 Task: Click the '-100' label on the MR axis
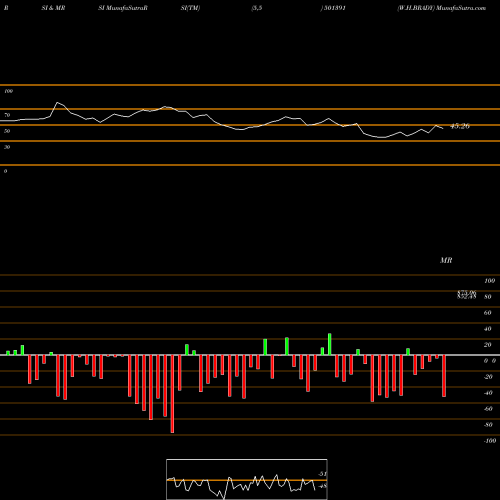point(490,441)
